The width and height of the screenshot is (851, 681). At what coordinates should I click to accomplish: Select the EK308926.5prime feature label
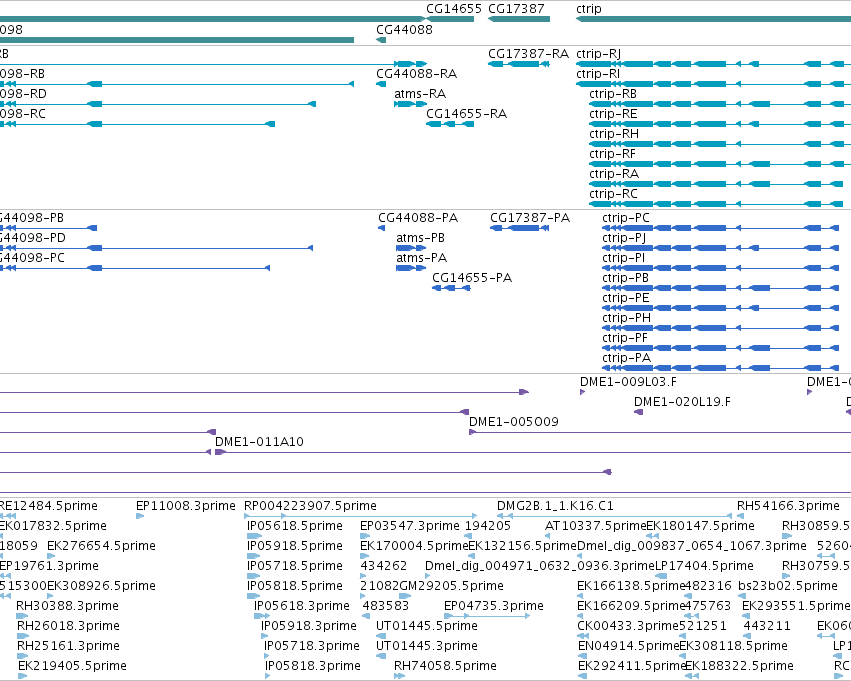101,587
